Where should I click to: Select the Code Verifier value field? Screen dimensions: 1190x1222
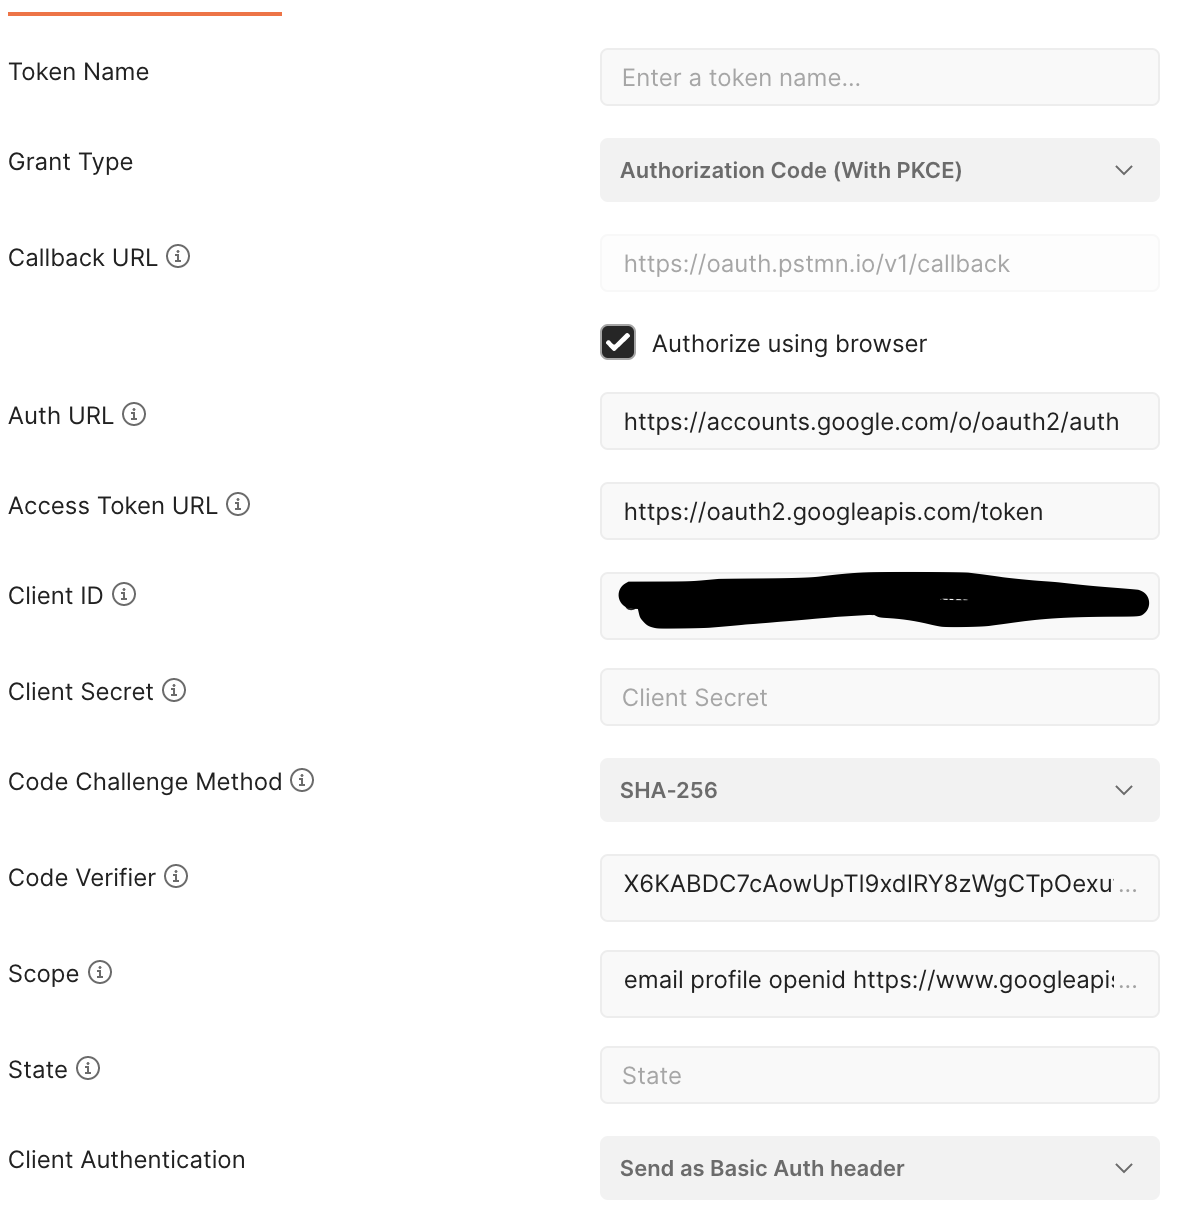pyautogui.click(x=879, y=887)
